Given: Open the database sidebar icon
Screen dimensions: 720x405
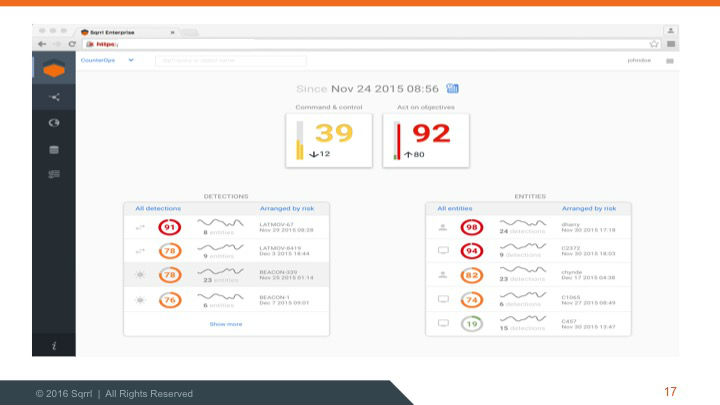Looking at the screenshot, I should (x=54, y=150).
